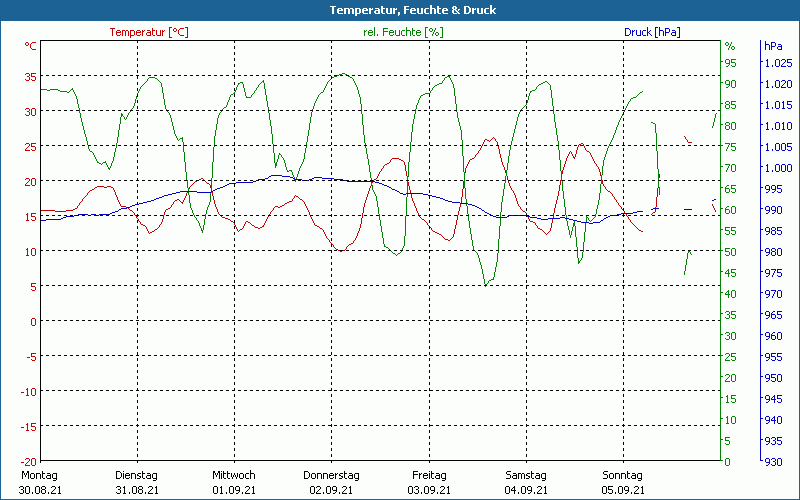
Task: Click the "Mittwoch" day label
Action: (x=234, y=475)
